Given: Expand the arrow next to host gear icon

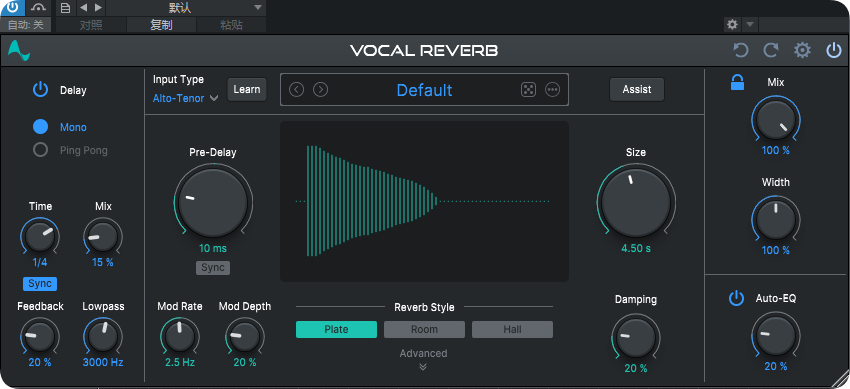Looking at the screenshot, I should [x=750, y=24].
